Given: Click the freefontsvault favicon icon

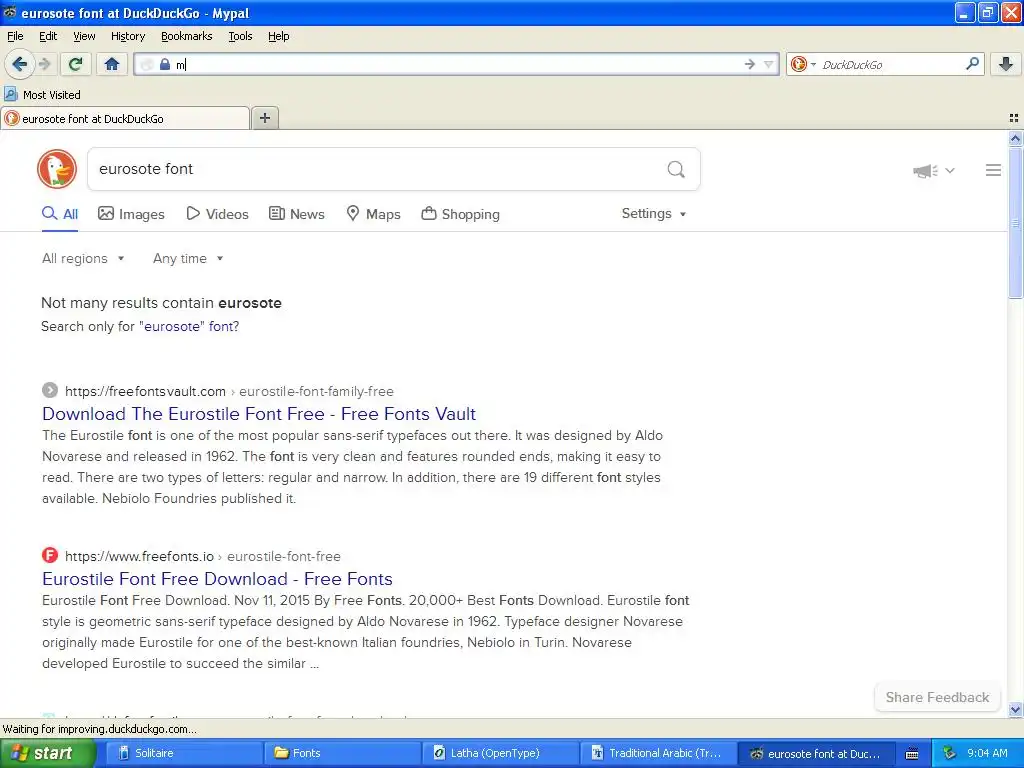Looking at the screenshot, I should click(50, 391).
